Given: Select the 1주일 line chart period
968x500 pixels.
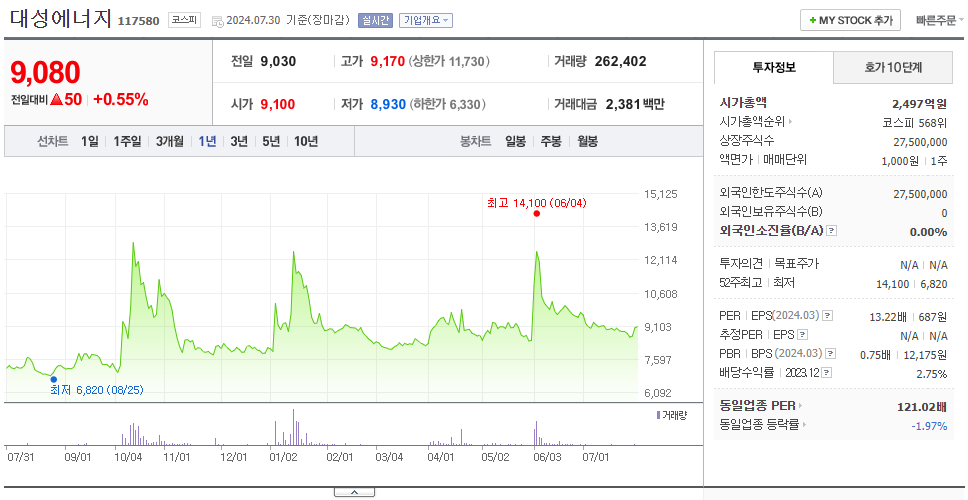Looking at the screenshot, I should click(x=127, y=141).
